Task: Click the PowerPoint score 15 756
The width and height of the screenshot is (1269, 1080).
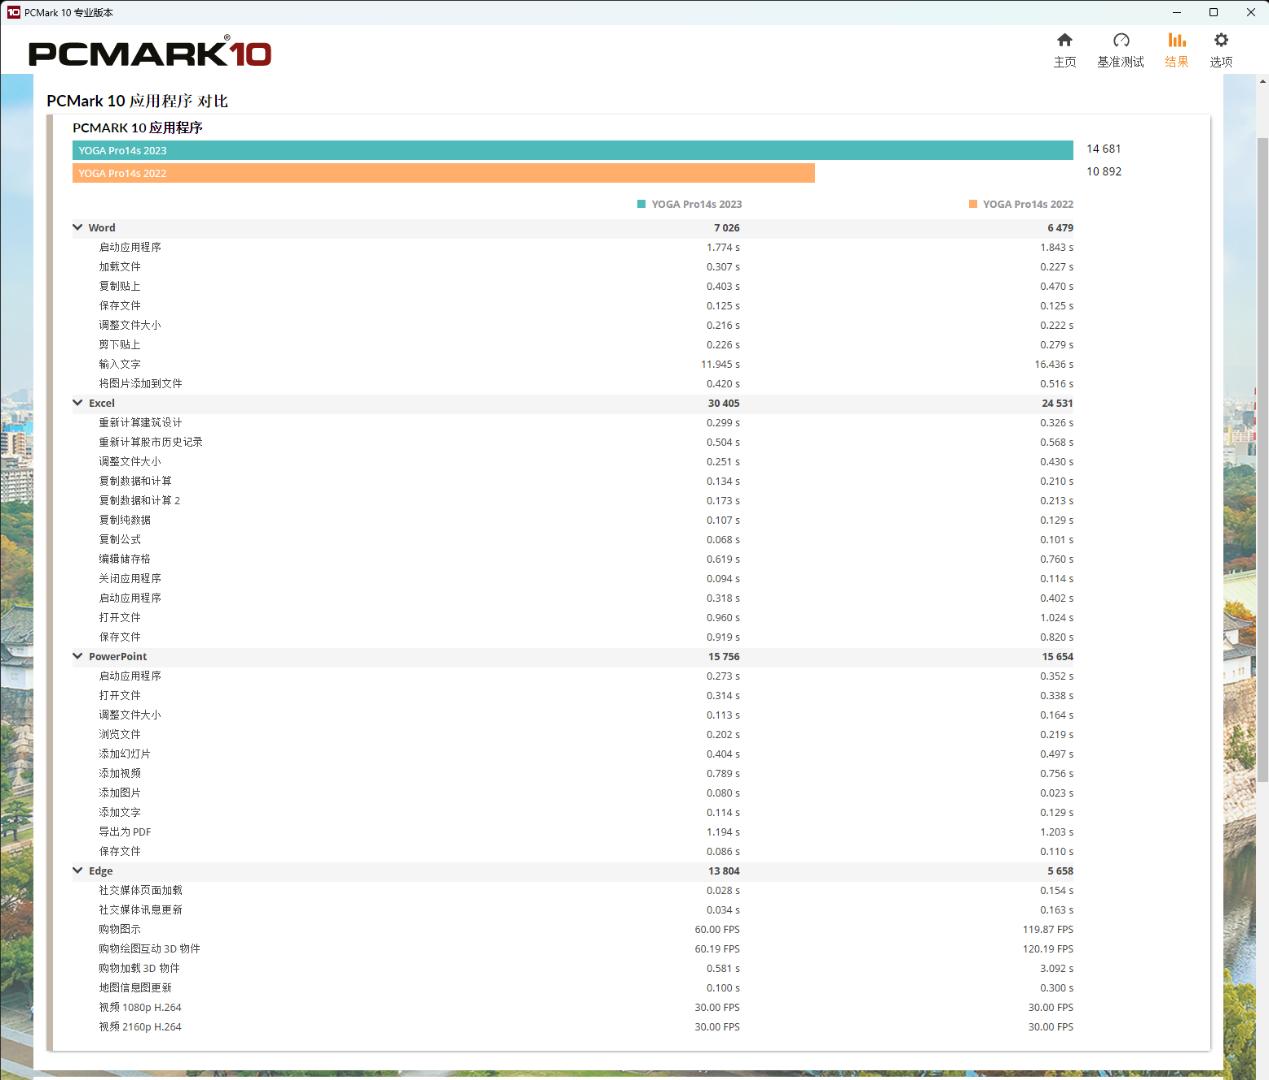Action: click(724, 657)
